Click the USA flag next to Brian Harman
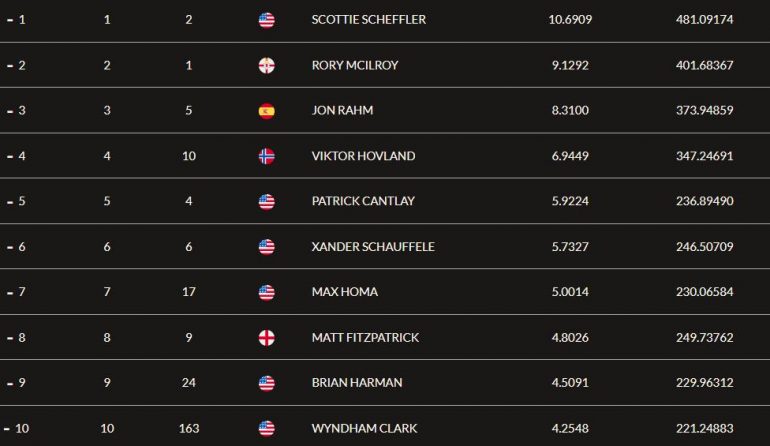 [267, 383]
